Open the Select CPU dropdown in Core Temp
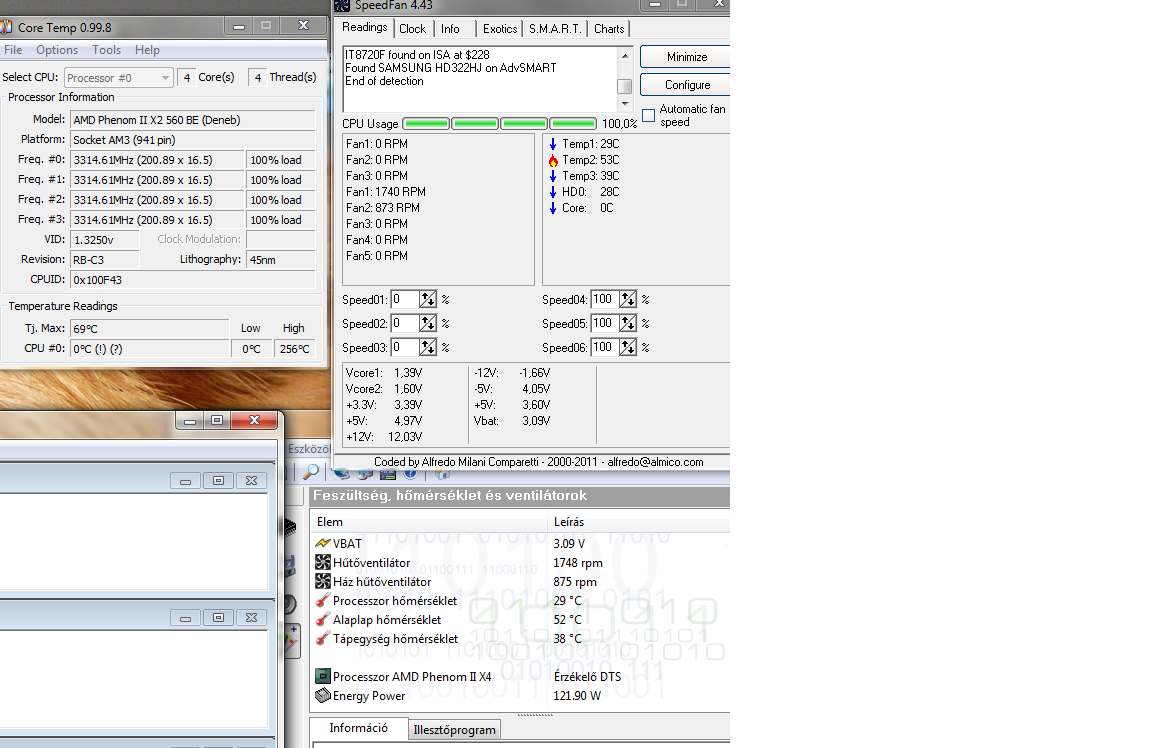1152x748 pixels. coord(119,78)
